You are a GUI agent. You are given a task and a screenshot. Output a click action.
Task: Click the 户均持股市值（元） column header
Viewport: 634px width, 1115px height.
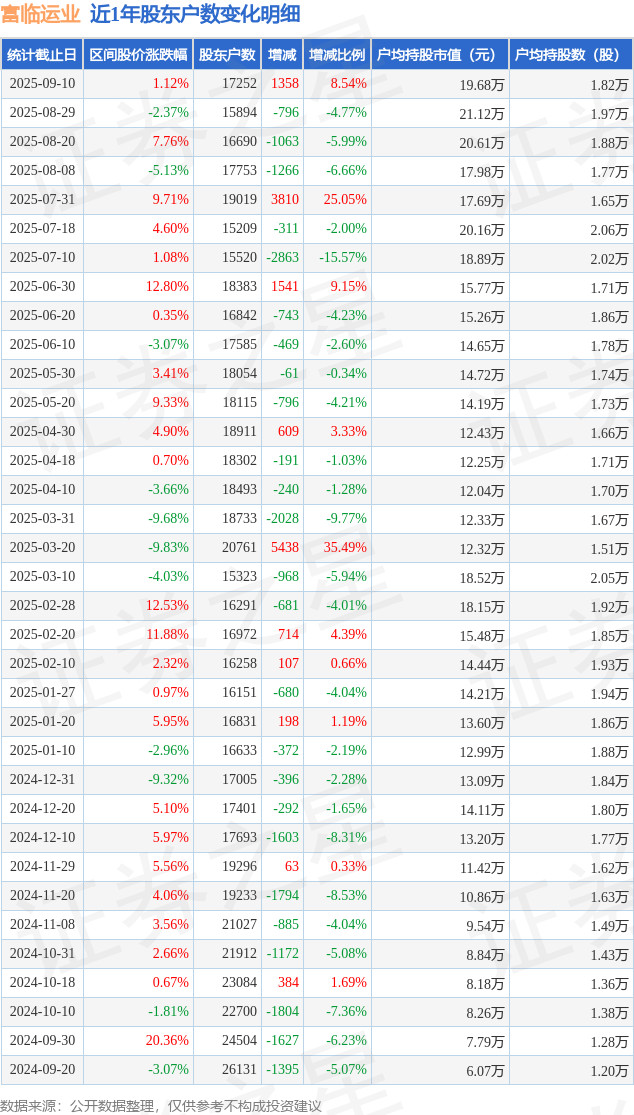440,55
